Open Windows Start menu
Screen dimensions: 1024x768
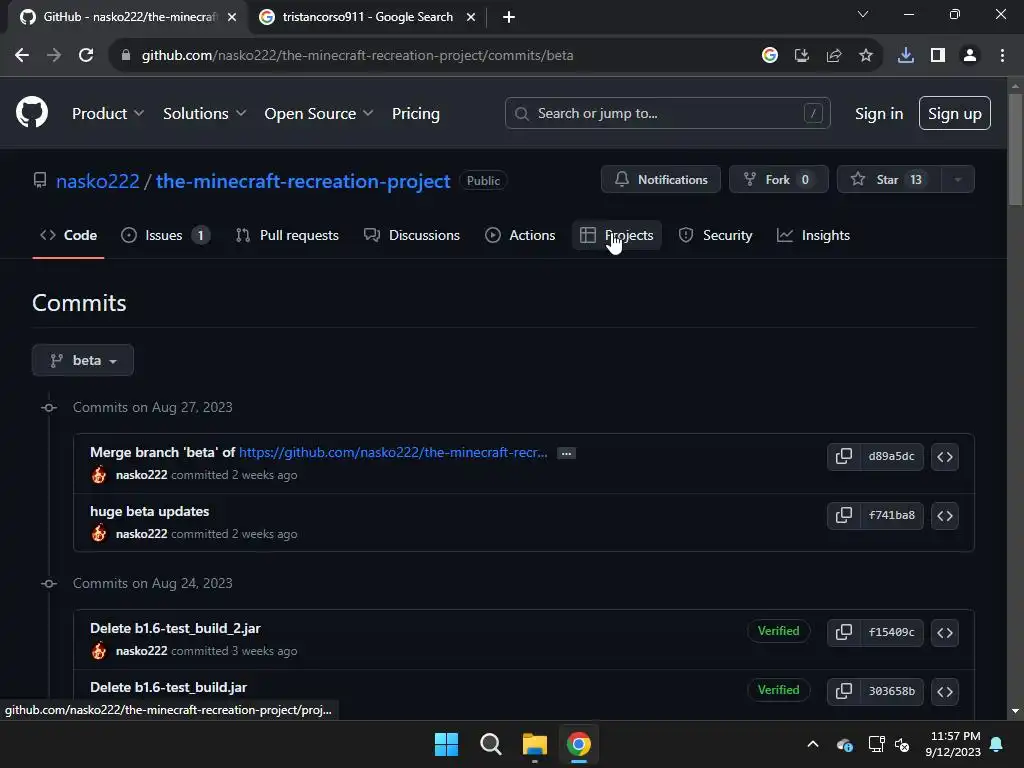(x=447, y=744)
